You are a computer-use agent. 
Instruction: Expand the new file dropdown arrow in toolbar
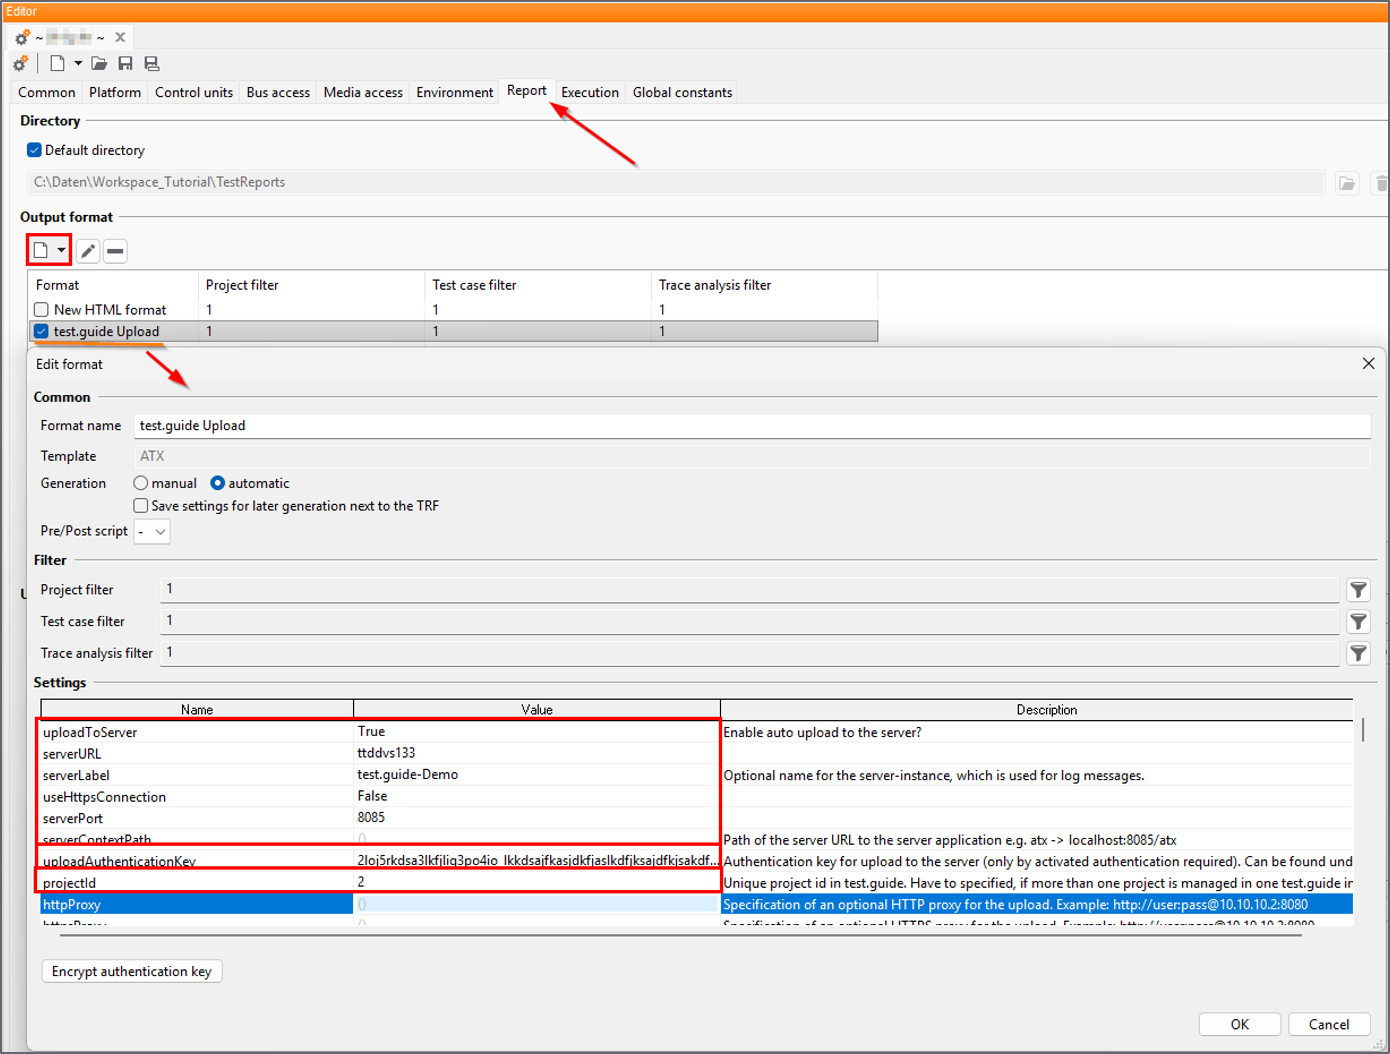tap(78, 63)
